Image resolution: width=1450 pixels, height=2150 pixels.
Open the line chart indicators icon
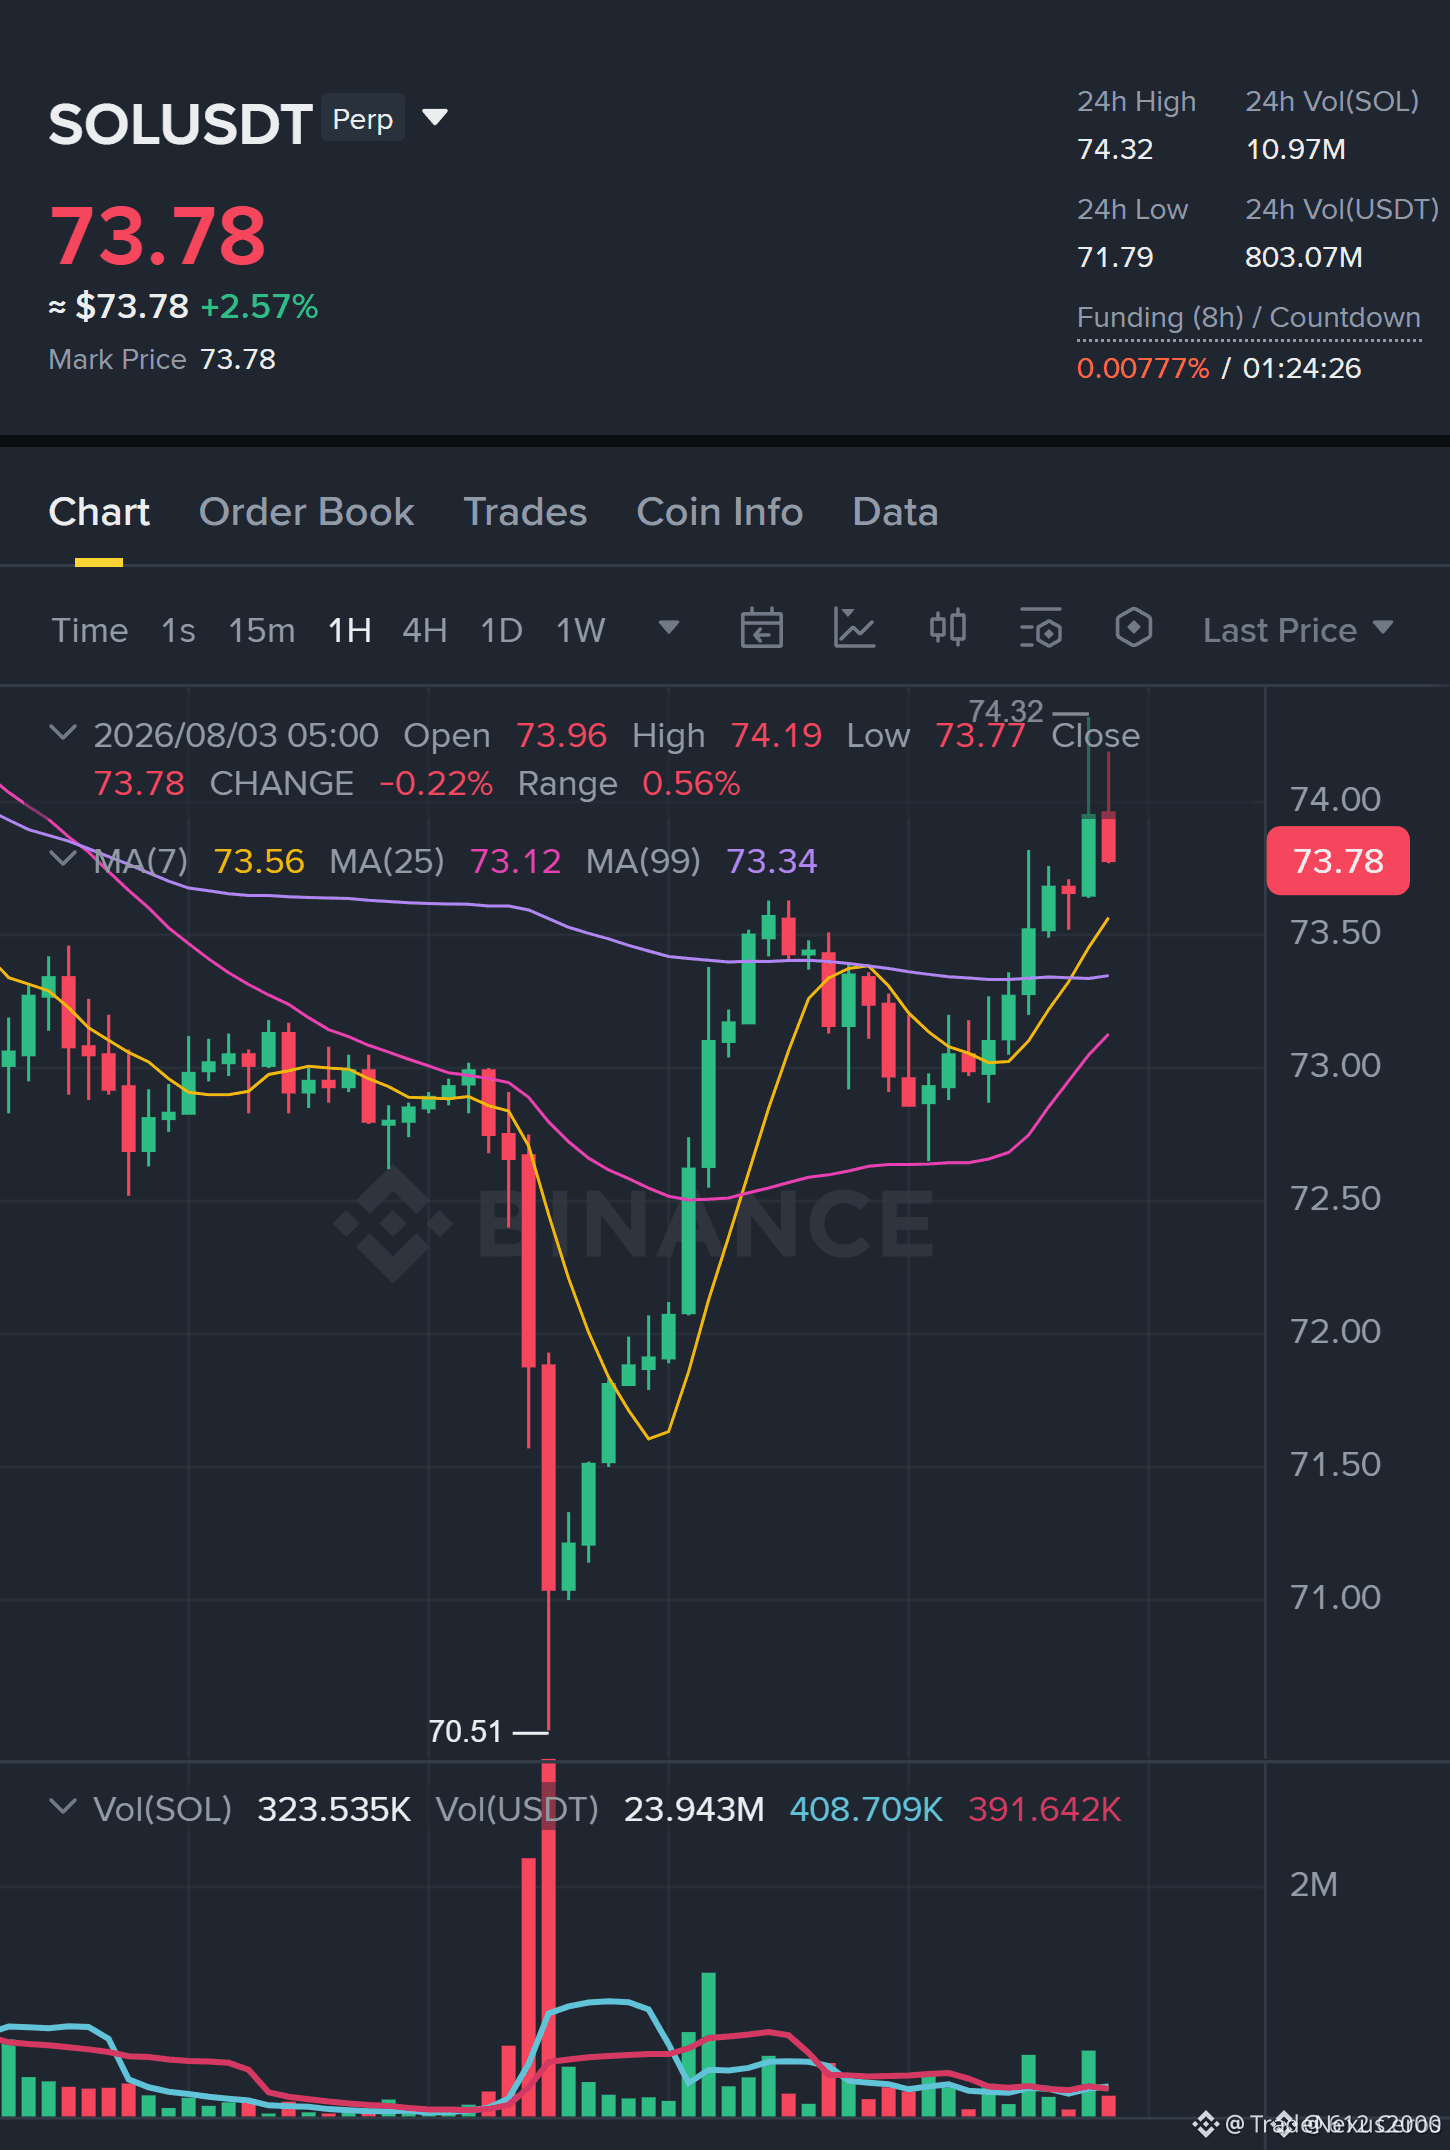pos(854,629)
